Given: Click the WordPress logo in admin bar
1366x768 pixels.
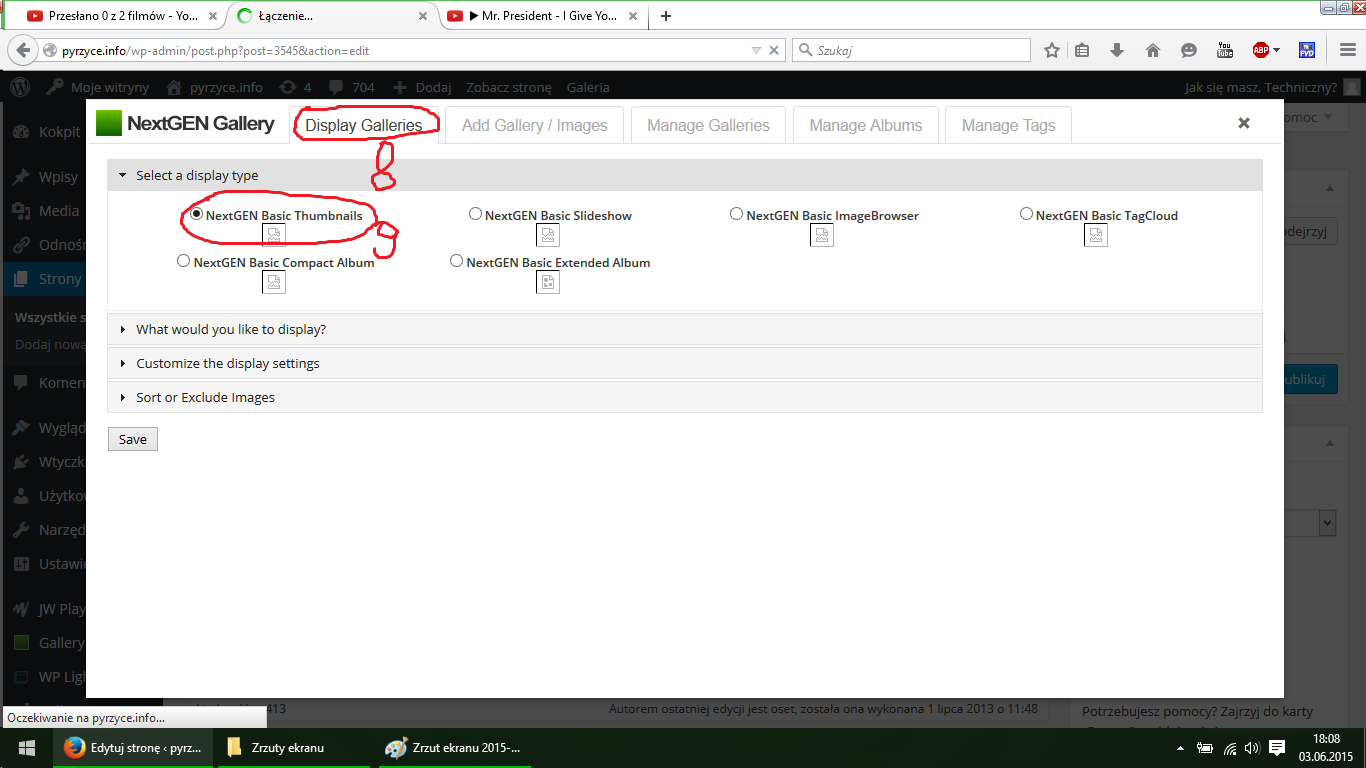Looking at the screenshot, I should (20, 88).
